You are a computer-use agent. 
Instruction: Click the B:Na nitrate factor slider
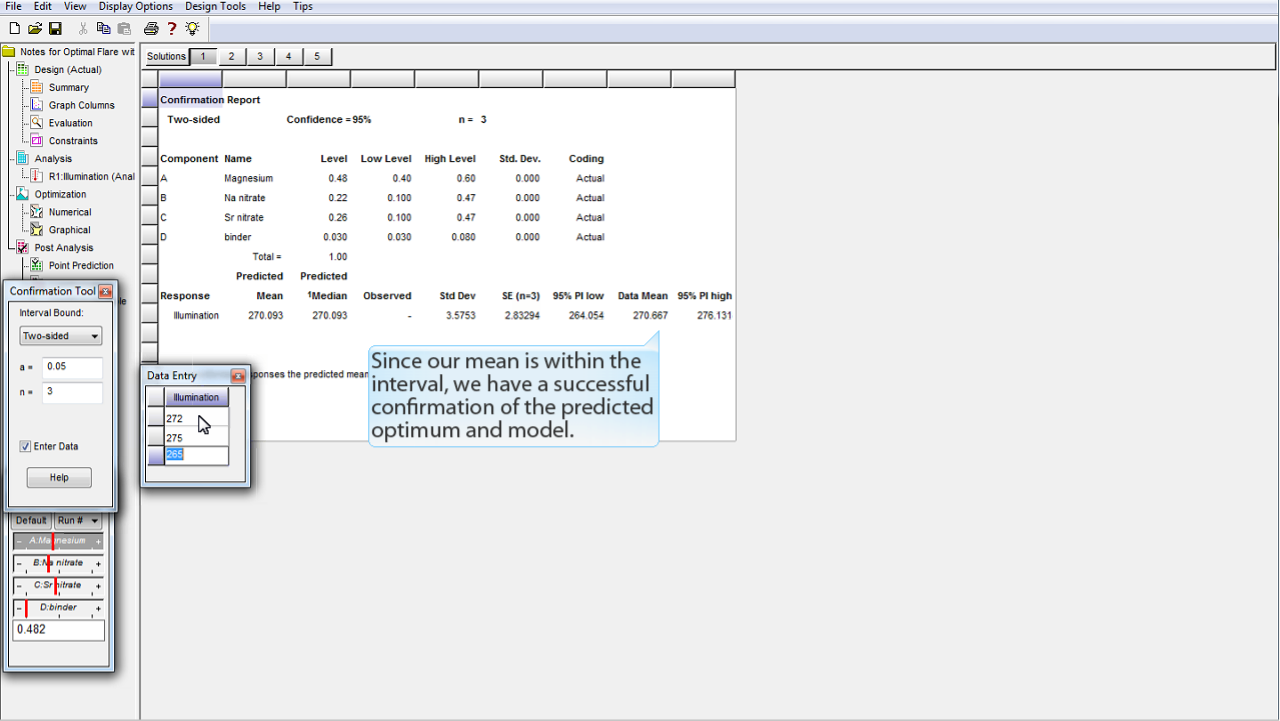click(58, 563)
